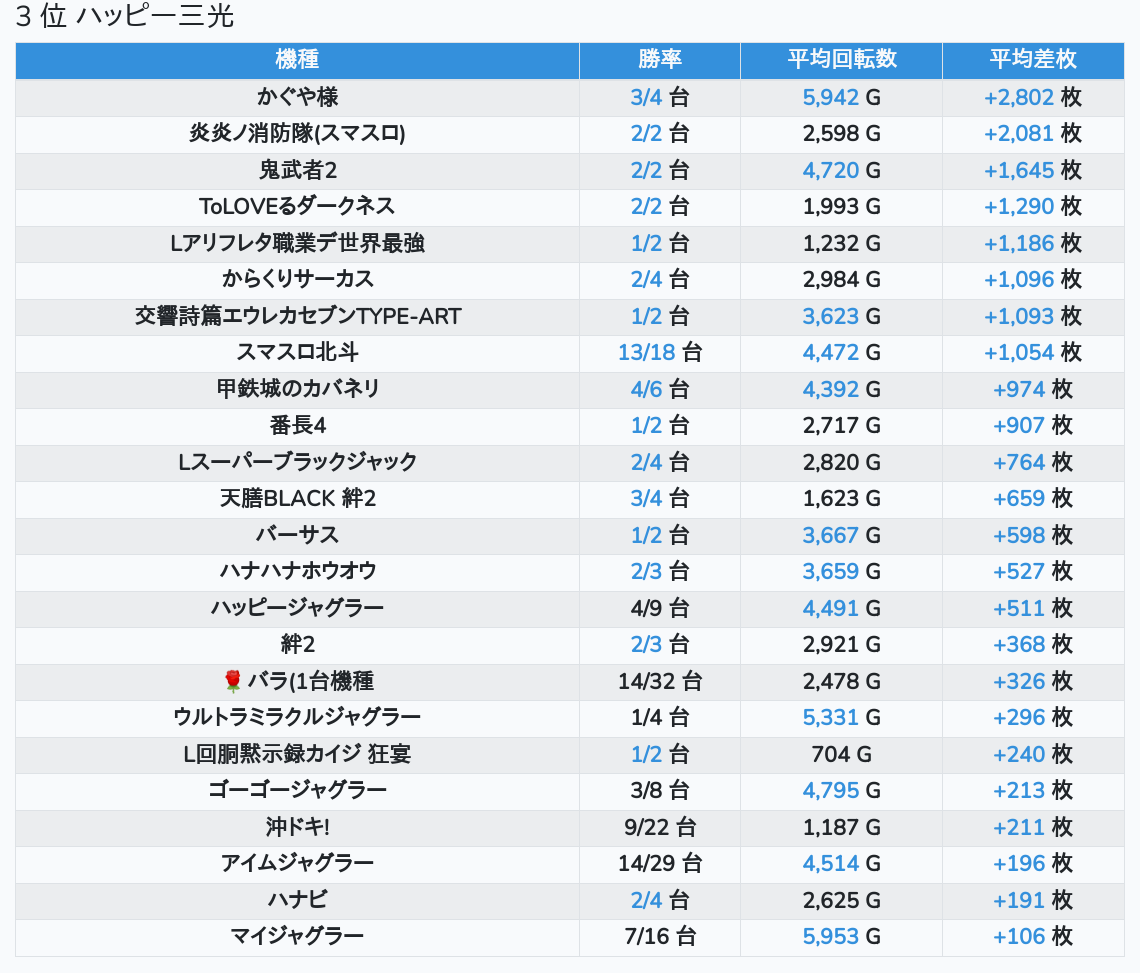Click the 7/16 台 win rate value
1140x973 pixels.
coord(659,937)
